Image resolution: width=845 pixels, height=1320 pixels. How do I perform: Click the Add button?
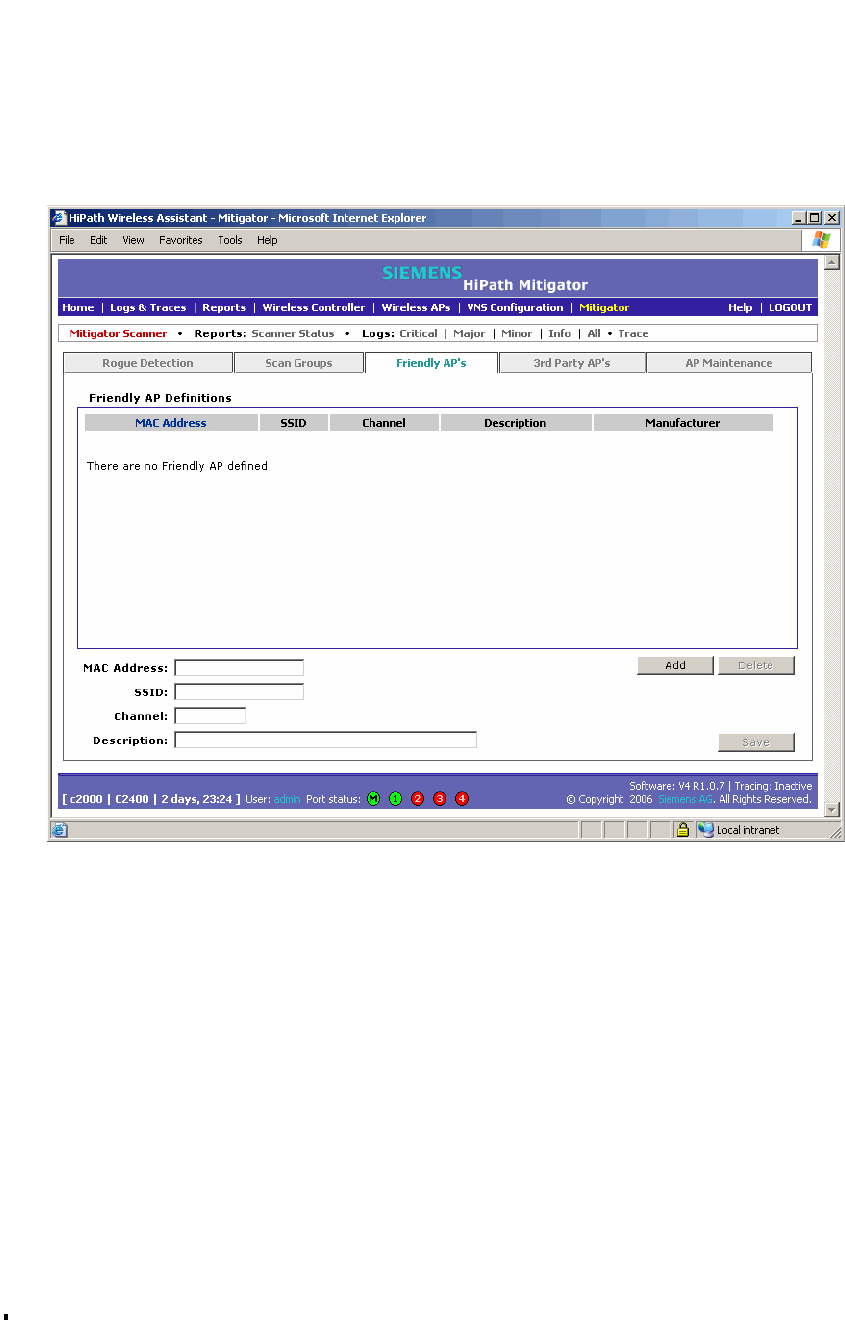pyautogui.click(x=675, y=666)
